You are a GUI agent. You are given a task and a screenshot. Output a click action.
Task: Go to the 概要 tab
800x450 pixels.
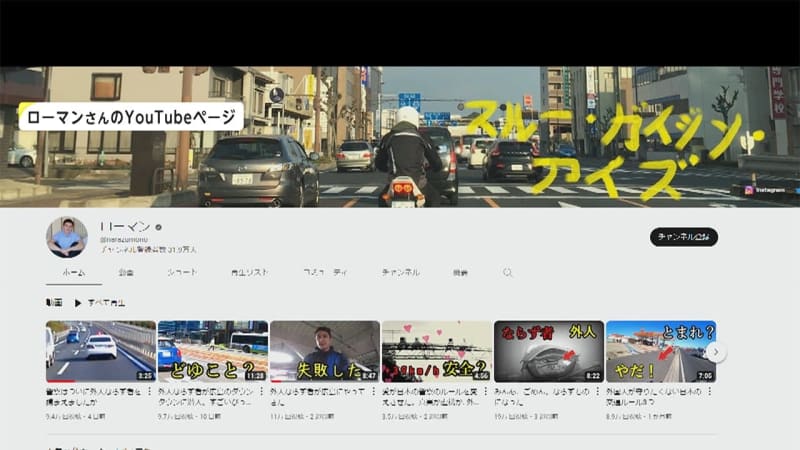(460, 272)
